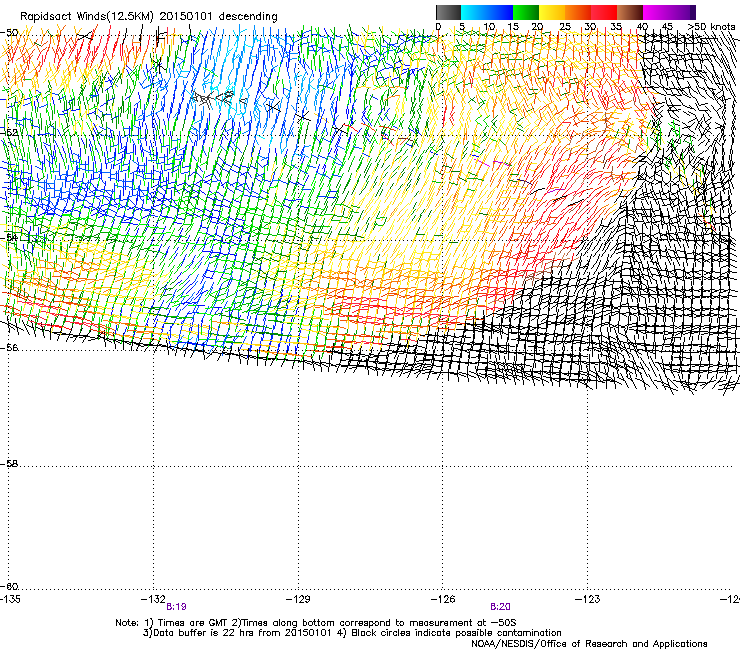Screen dimensions: 740x650
Task: Click the blue 10-15 knots legend color
Action: pyautogui.click(x=500, y=12)
